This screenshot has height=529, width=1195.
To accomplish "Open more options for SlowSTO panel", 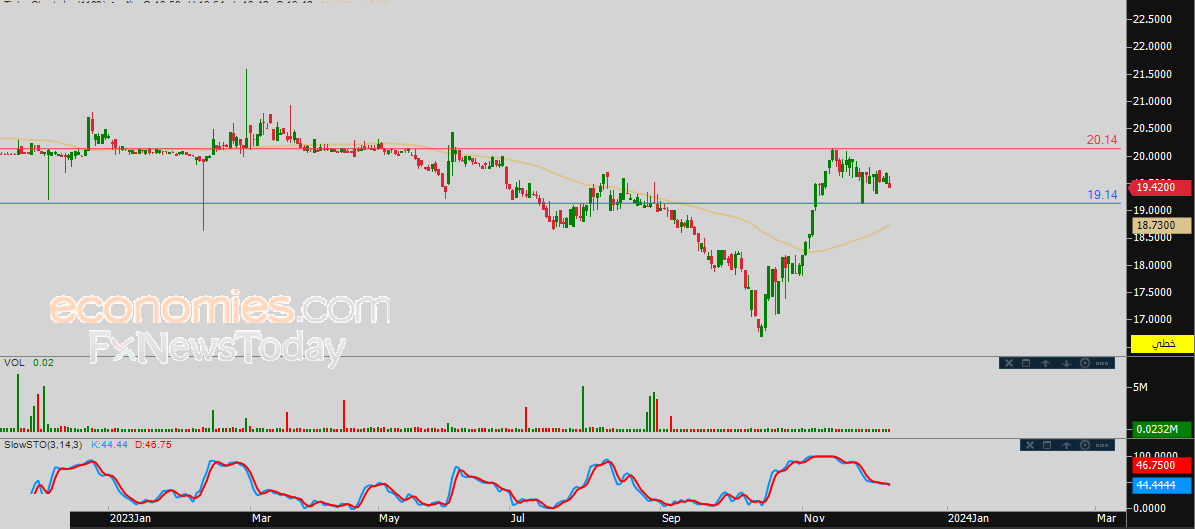I will (x=1102, y=445).
